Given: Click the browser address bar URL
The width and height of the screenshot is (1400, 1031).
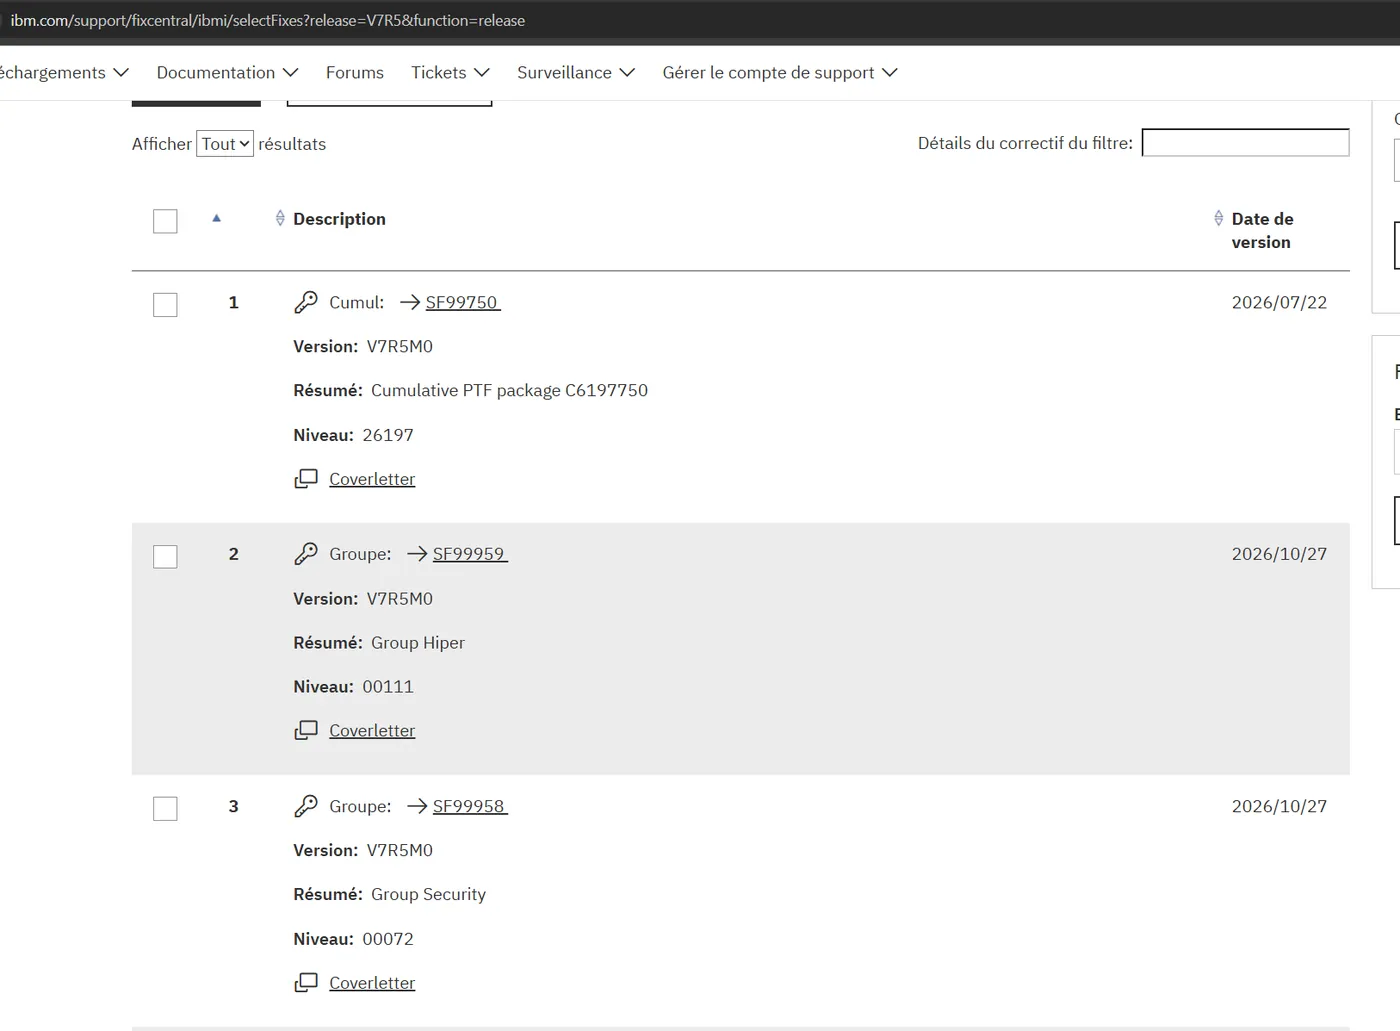Looking at the screenshot, I should point(267,20).
